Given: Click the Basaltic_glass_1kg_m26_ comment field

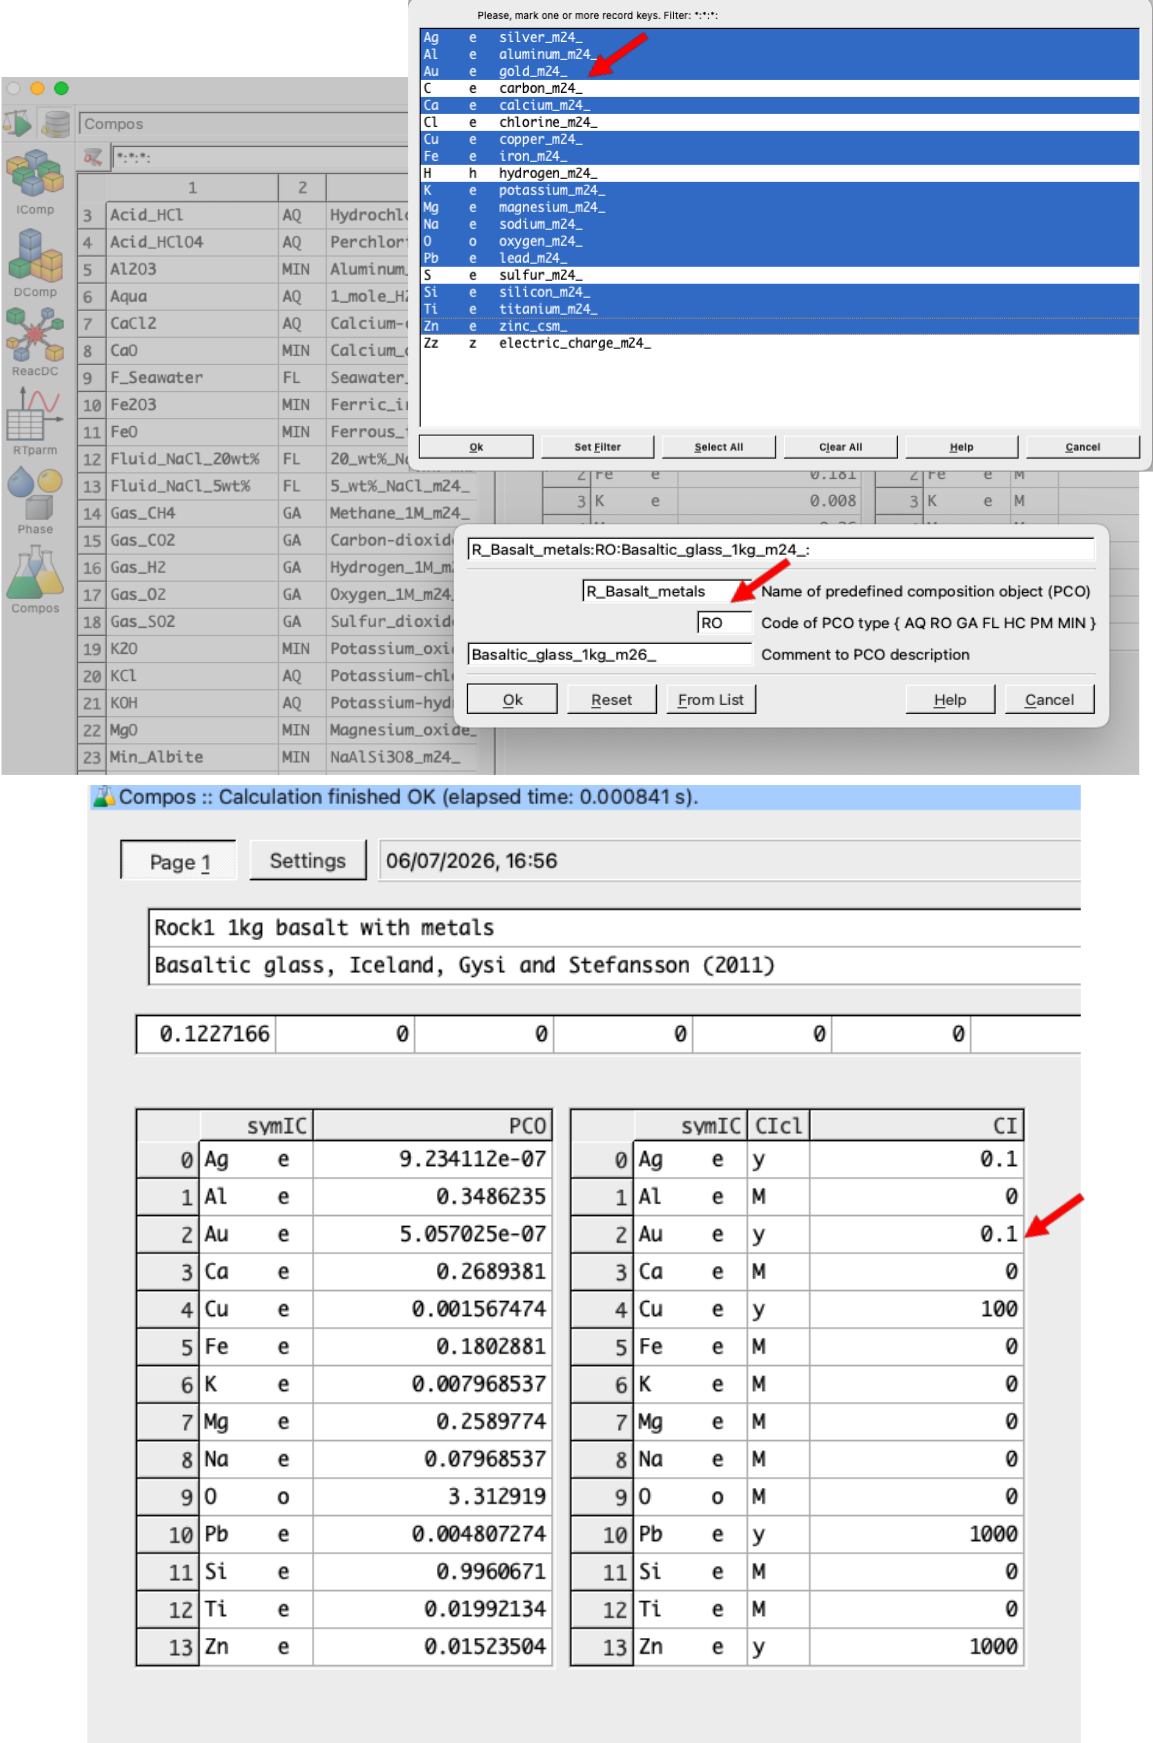Looking at the screenshot, I should pos(609,654).
